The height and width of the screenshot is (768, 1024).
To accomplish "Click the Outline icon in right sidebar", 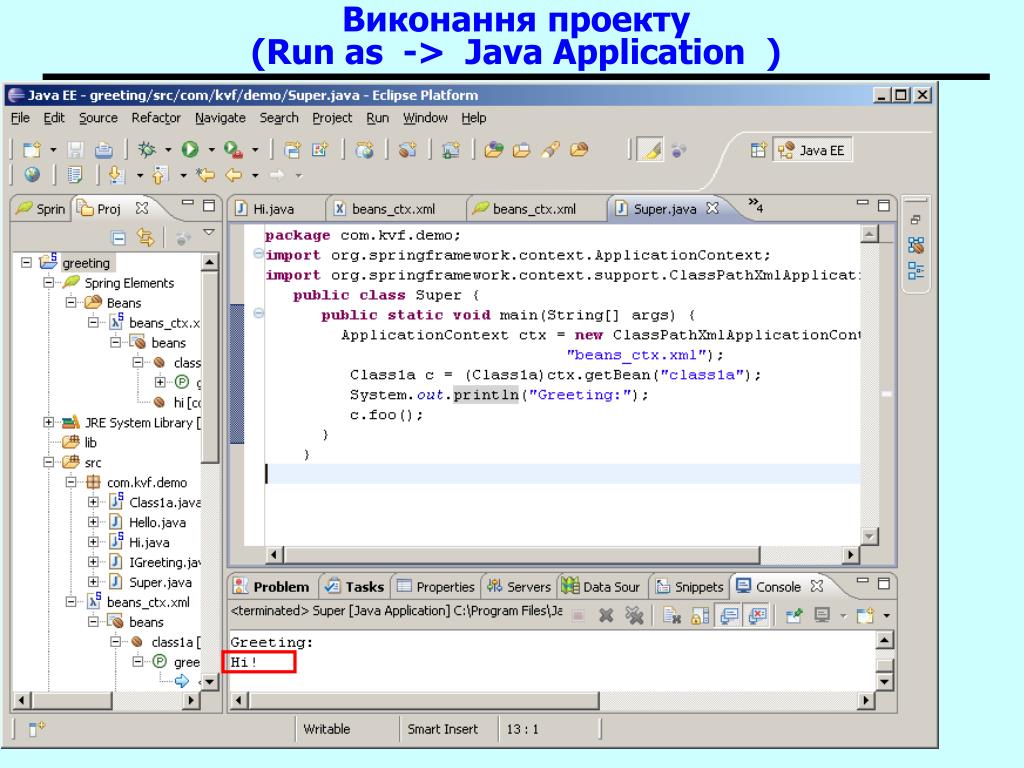I will pyautogui.click(x=916, y=270).
